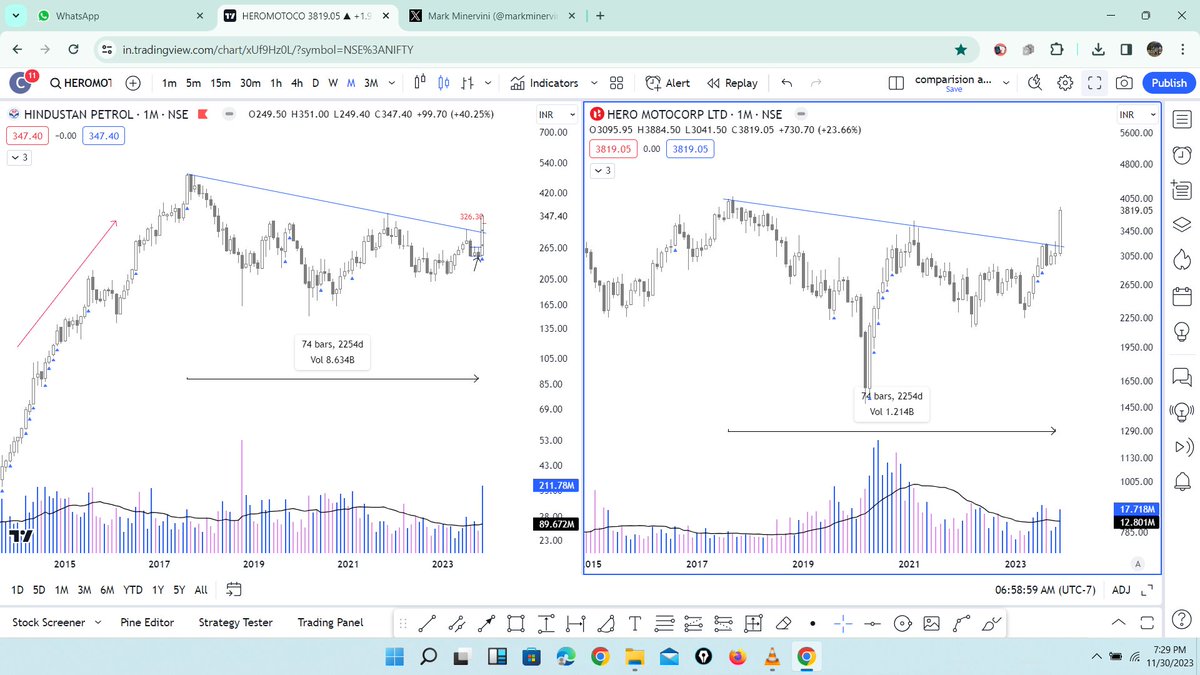Open VLC from the Windows taskbar

coord(770,657)
